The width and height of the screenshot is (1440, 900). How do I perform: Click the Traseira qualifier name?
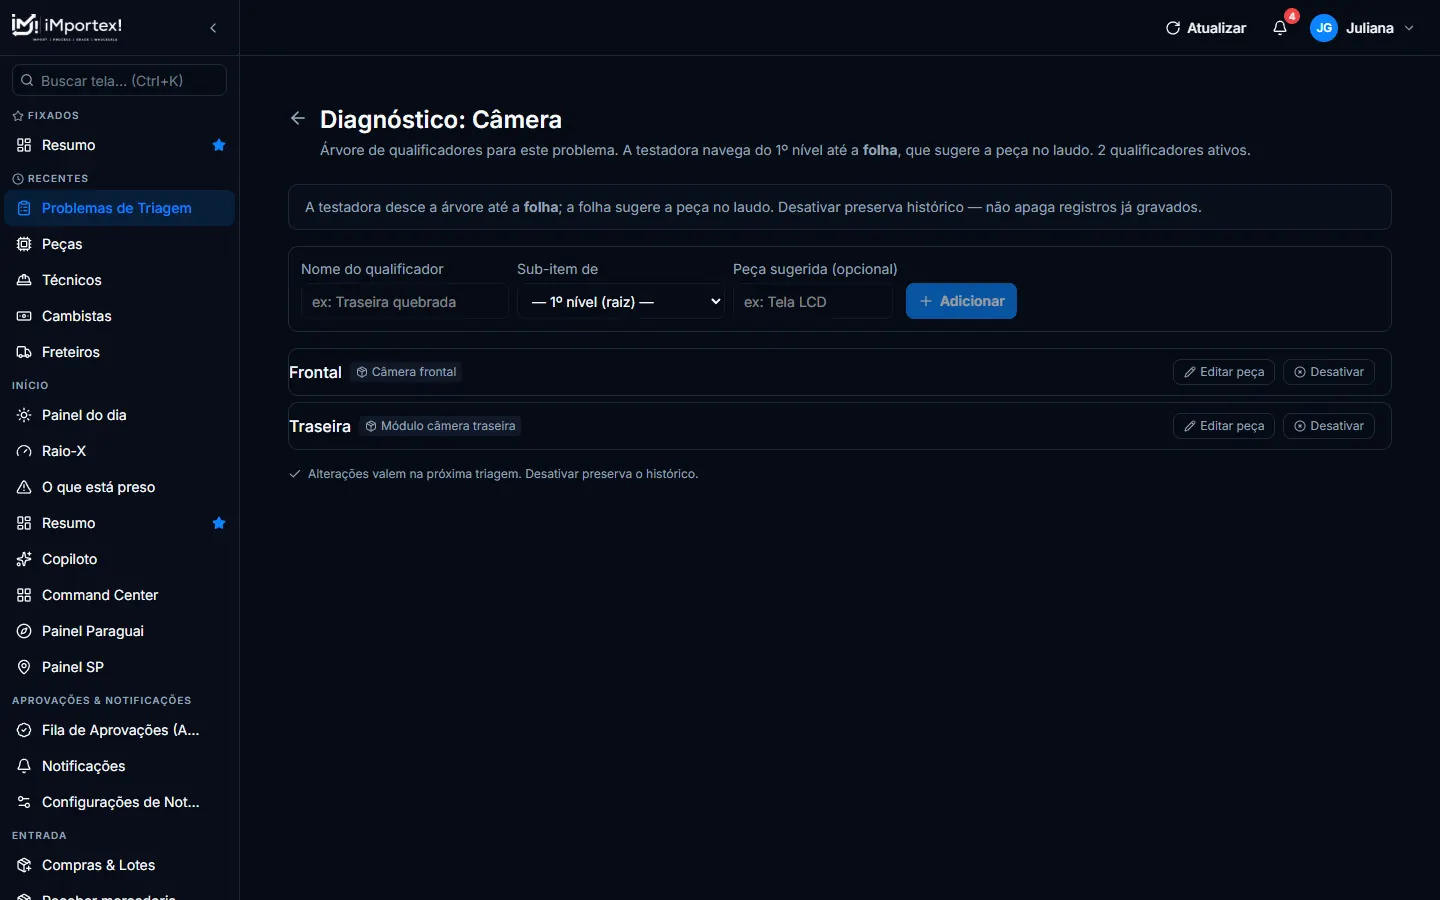coord(320,426)
